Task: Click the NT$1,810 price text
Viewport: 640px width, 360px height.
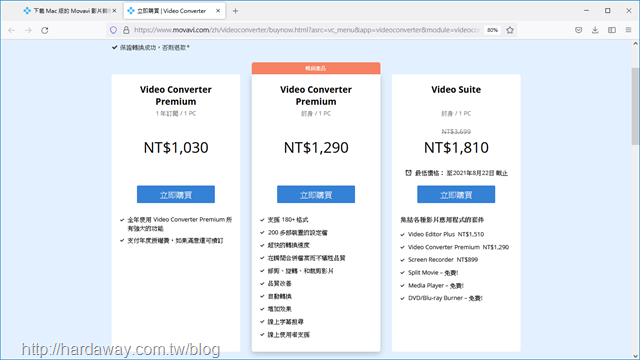Action: [456, 148]
